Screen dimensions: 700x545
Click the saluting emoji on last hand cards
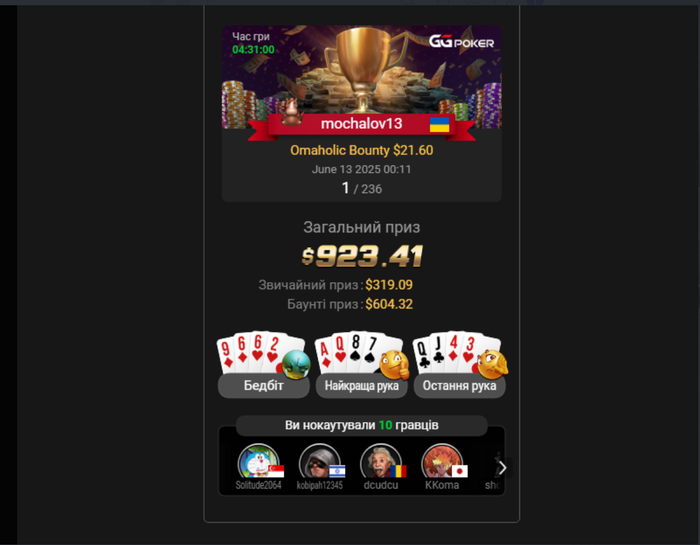[492, 364]
